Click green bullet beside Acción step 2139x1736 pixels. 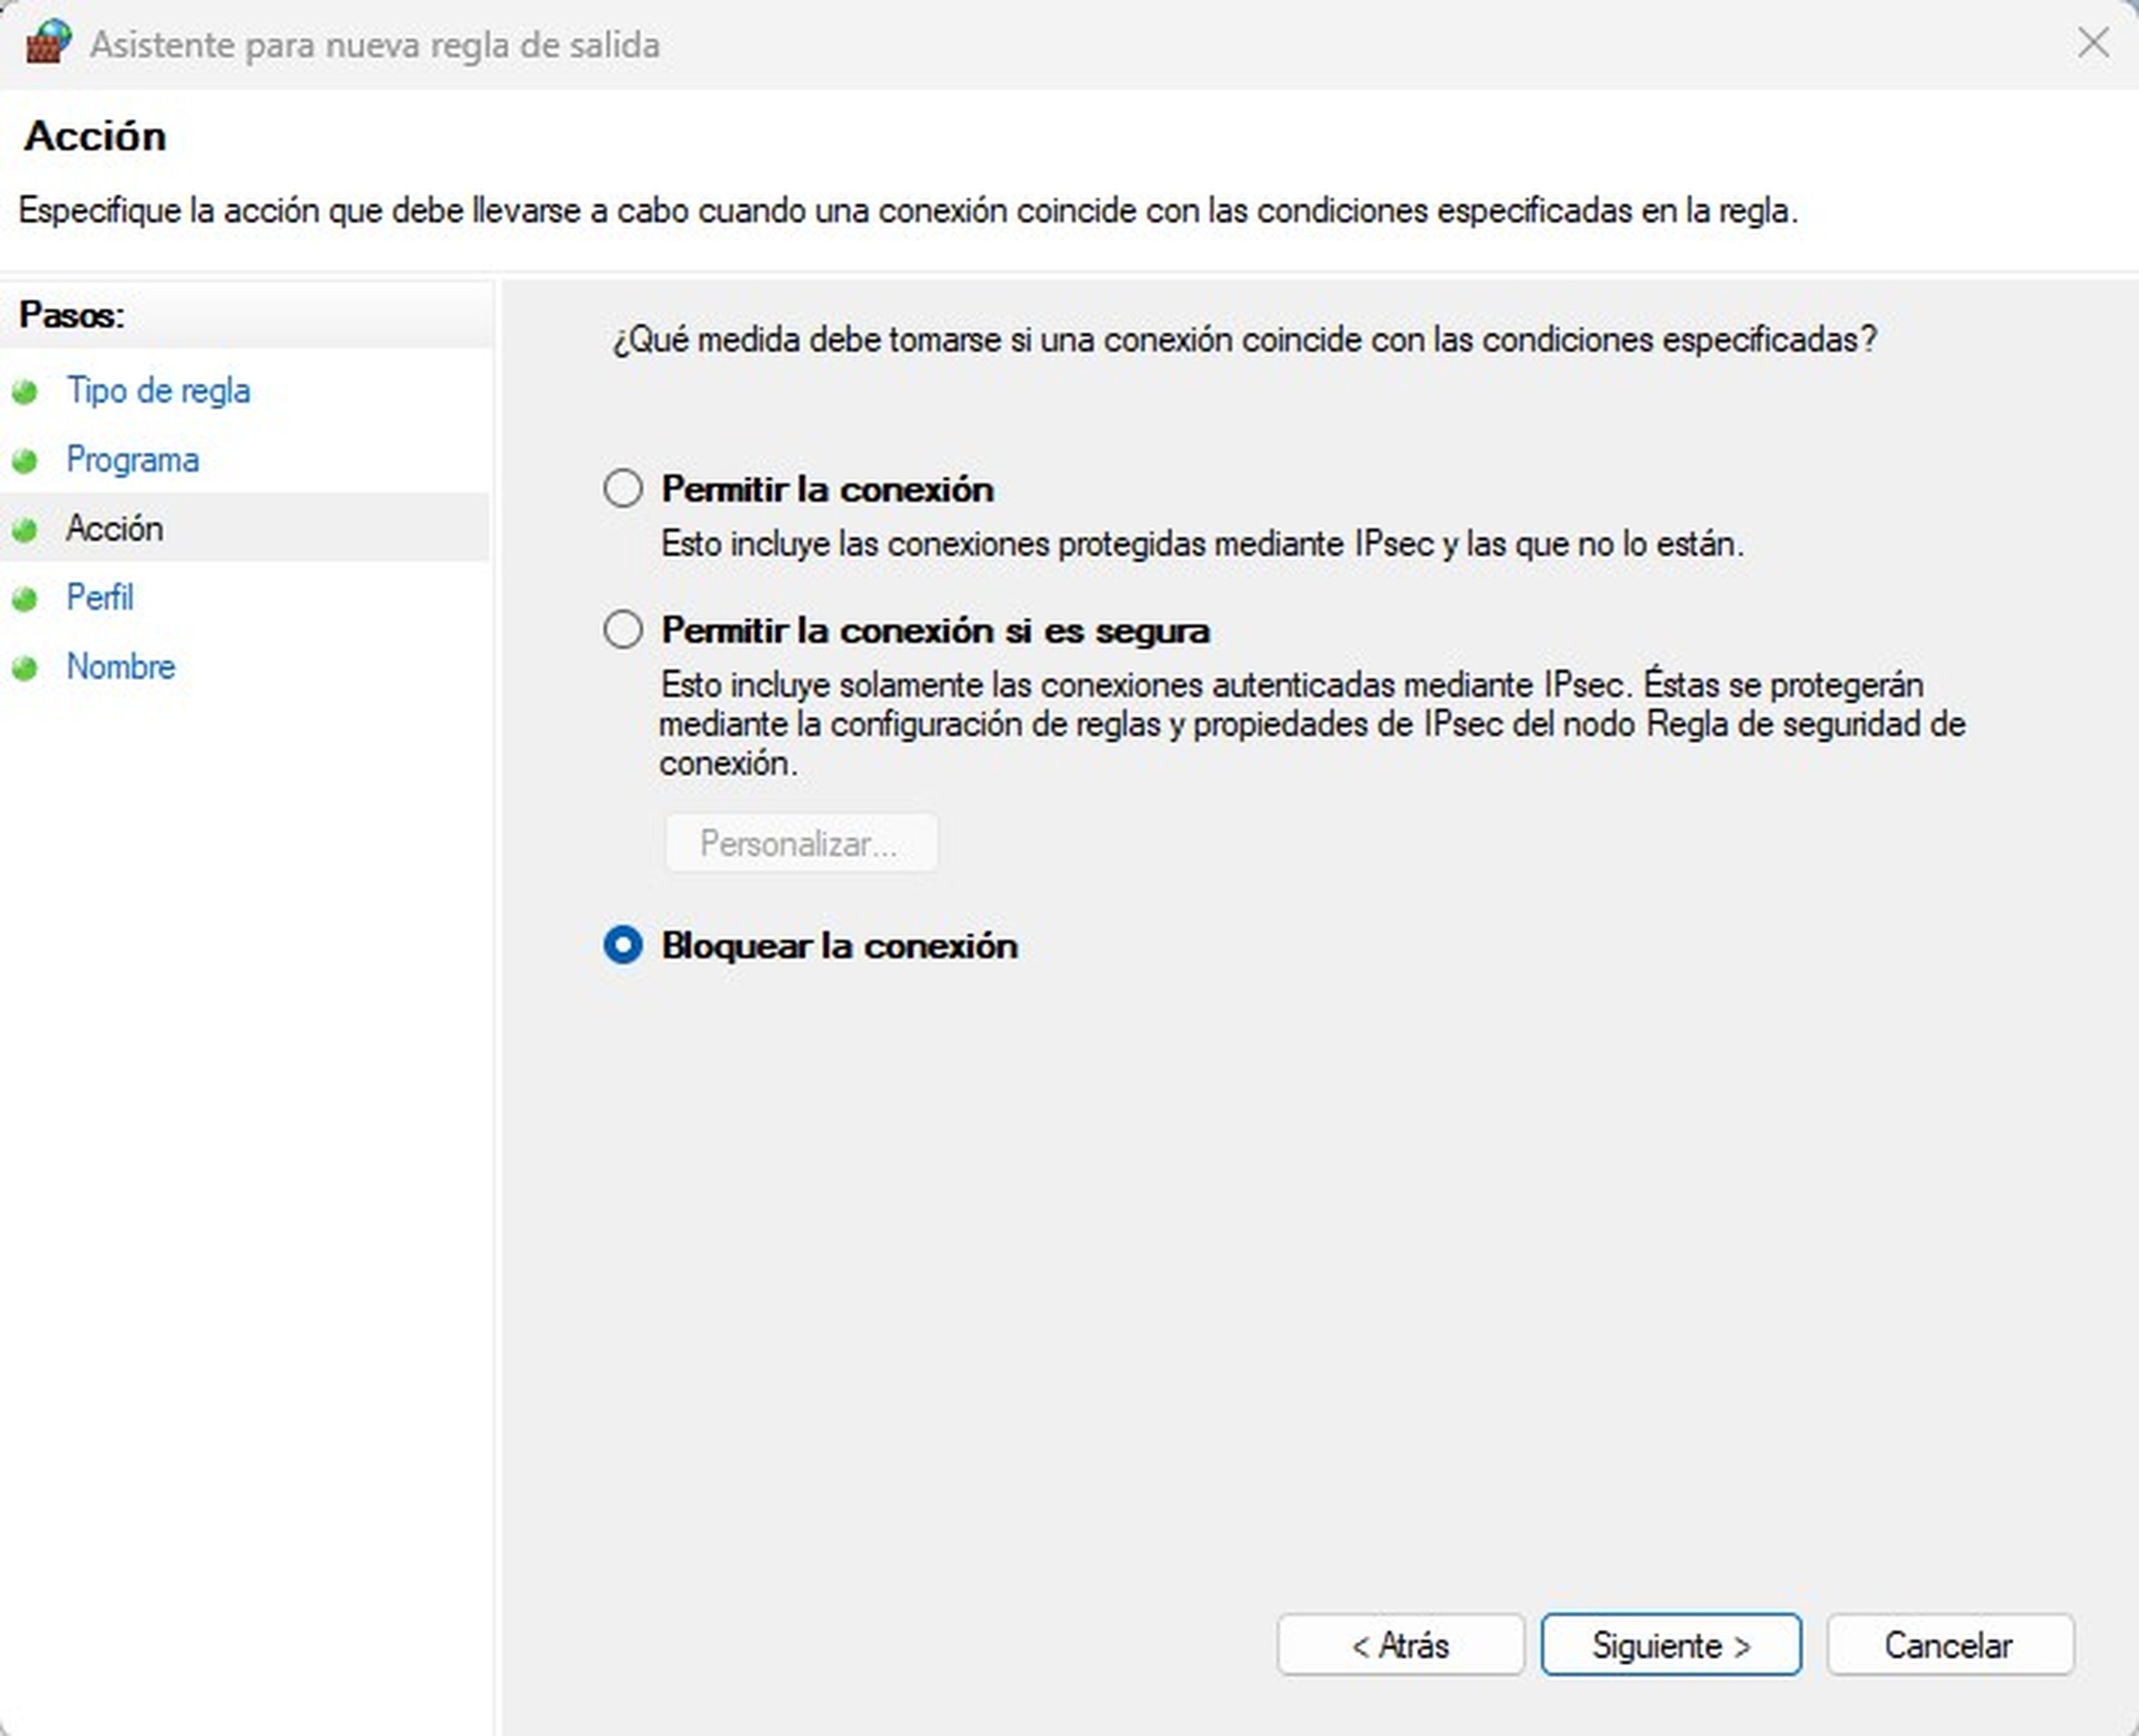point(25,530)
